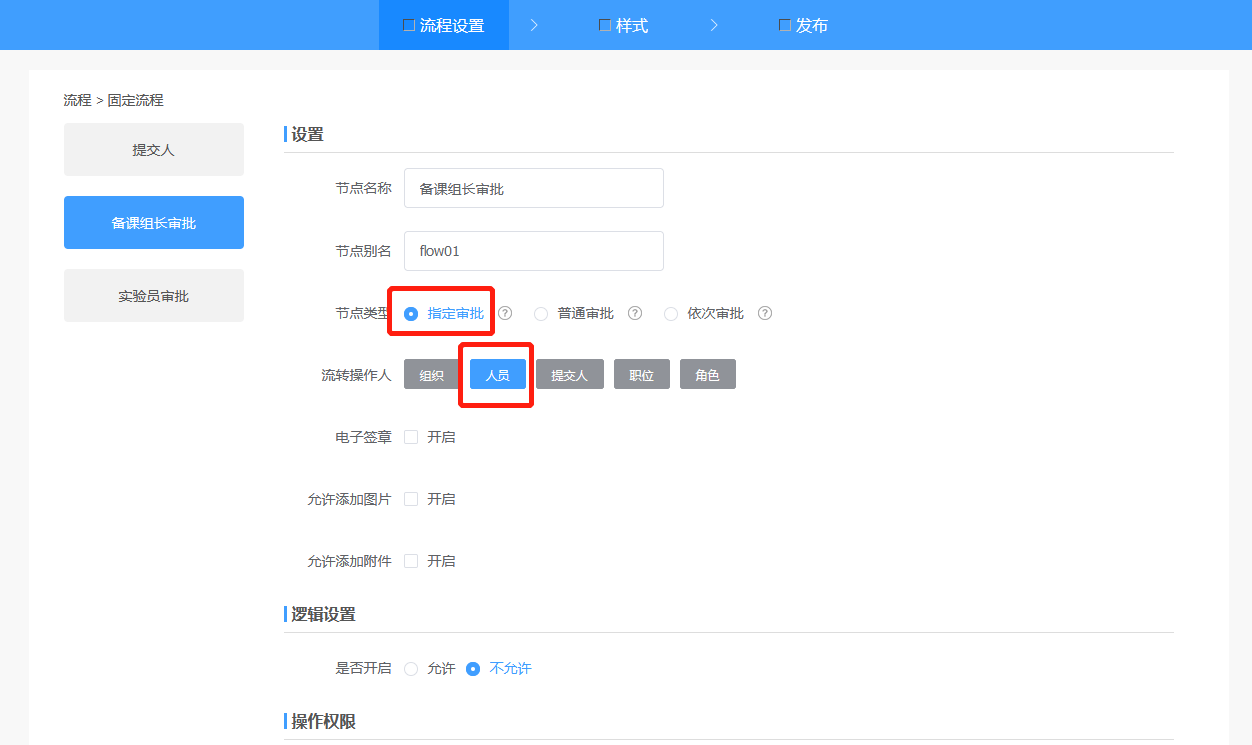Click 流程 > 固定流程 breadcrumb
1252x745 pixels.
click(x=113, y=100)
